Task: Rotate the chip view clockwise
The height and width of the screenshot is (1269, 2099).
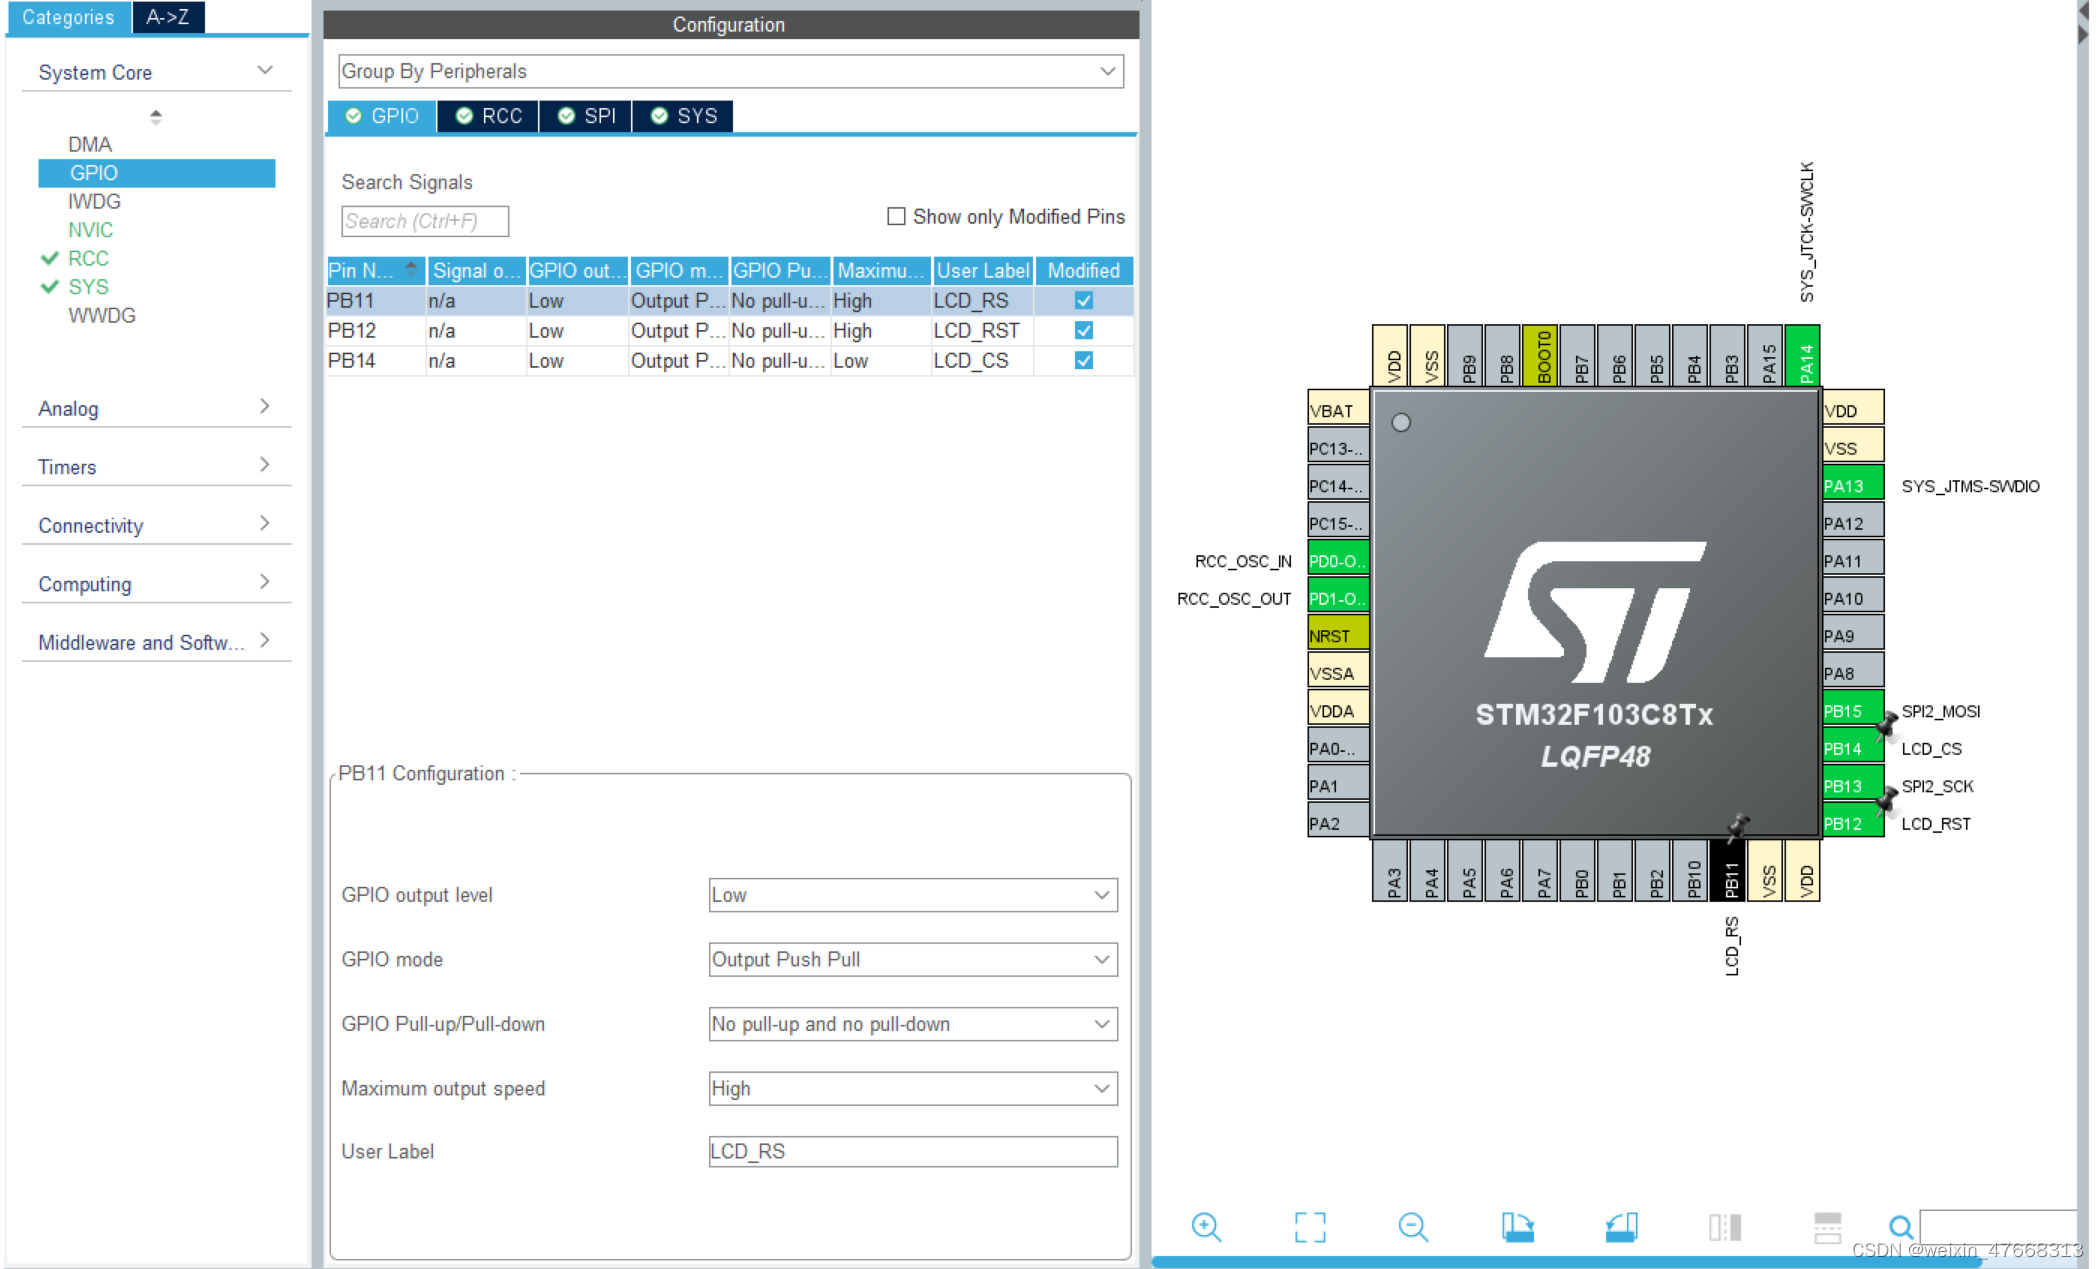Action: pos(1517,1226)
